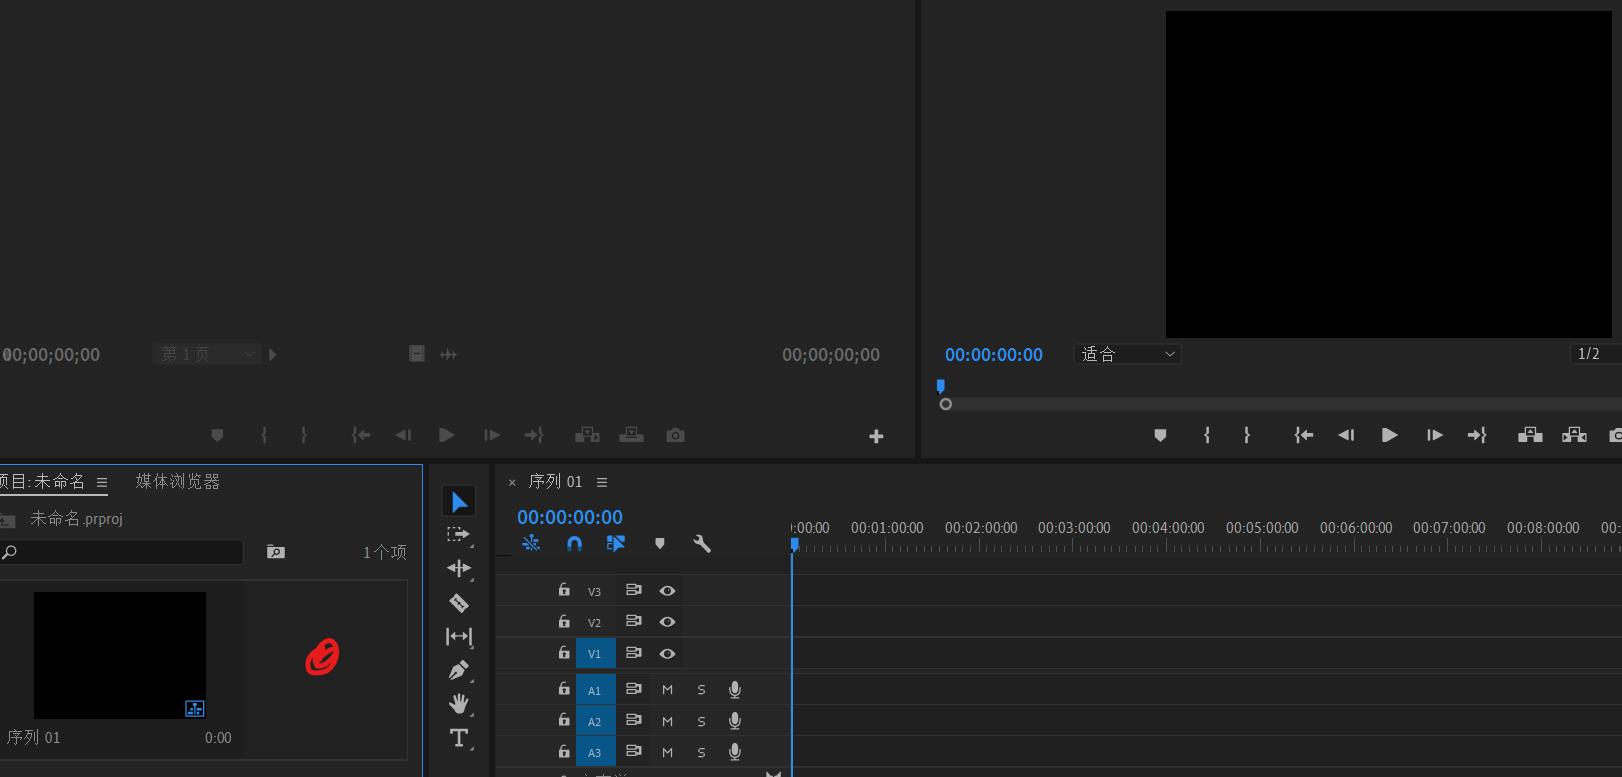Mute the A1 audio track
Image resolution: width=1622 pixels, height=777 pixels.
(x=667, y=690)
